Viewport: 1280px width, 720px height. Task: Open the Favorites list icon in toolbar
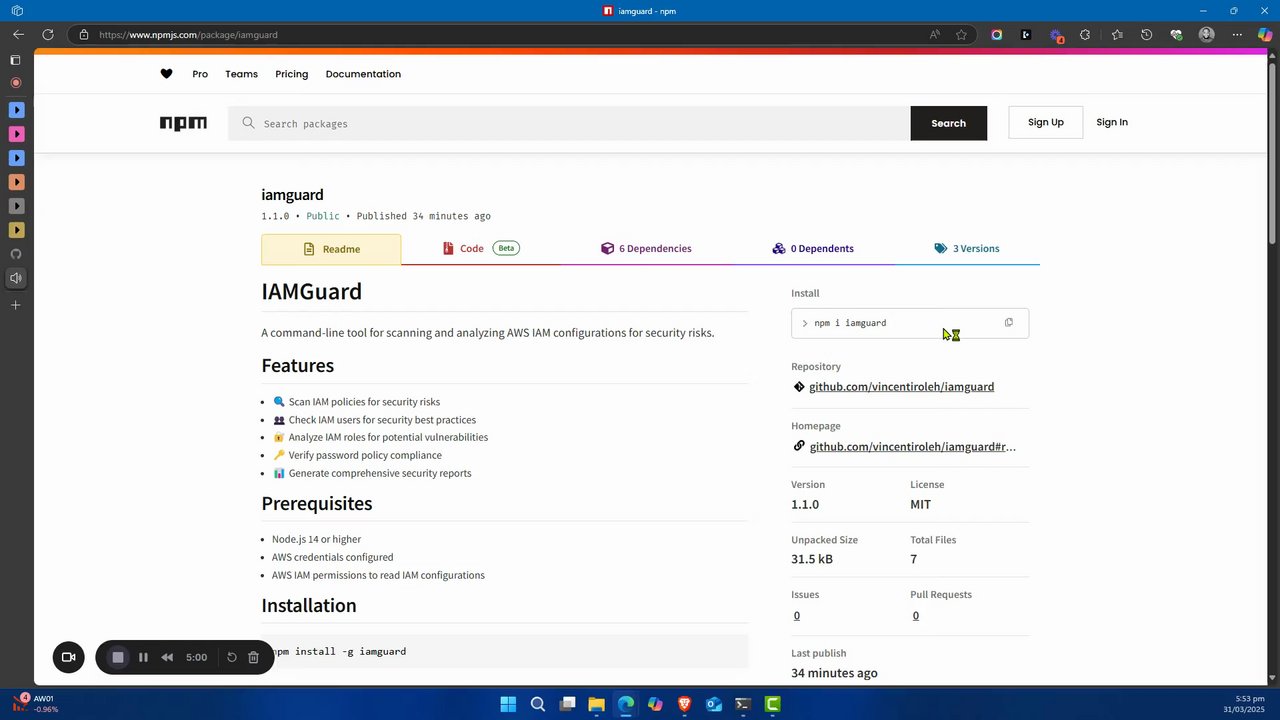click(x=1117, y=34)
